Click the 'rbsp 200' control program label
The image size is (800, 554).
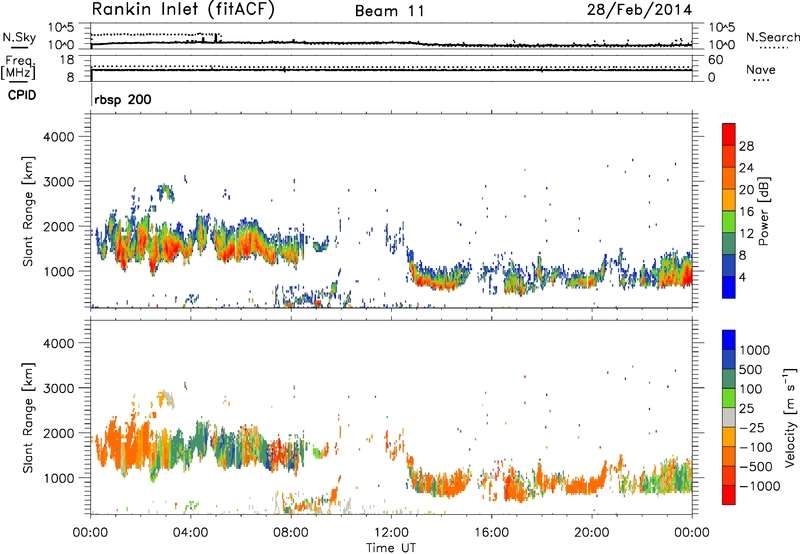123,99
